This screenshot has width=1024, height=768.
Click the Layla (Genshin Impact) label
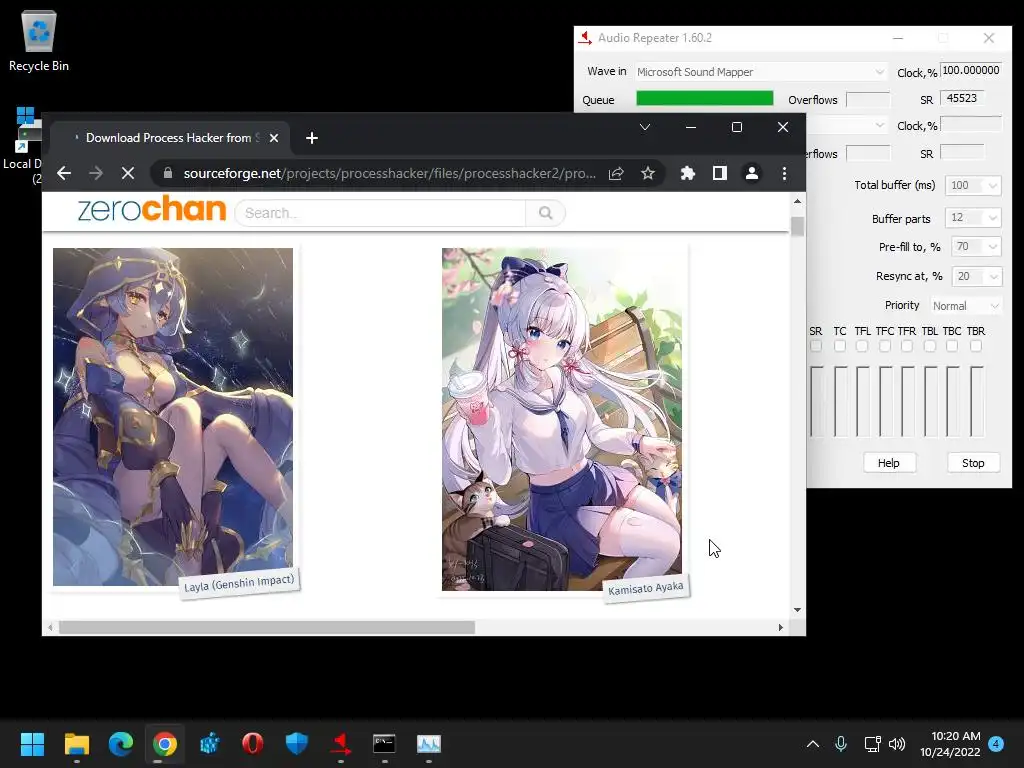click(239, 583)
